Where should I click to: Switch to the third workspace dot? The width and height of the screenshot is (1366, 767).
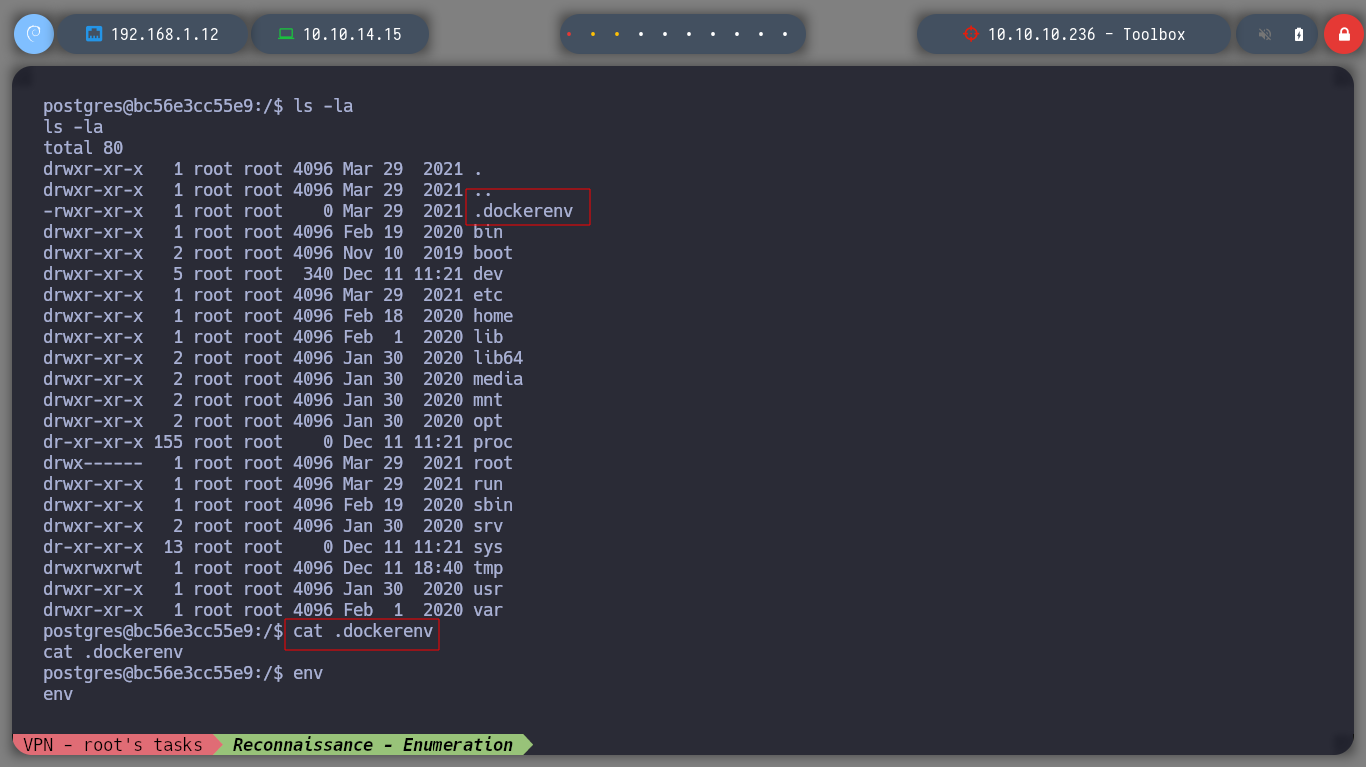[617, 34]
